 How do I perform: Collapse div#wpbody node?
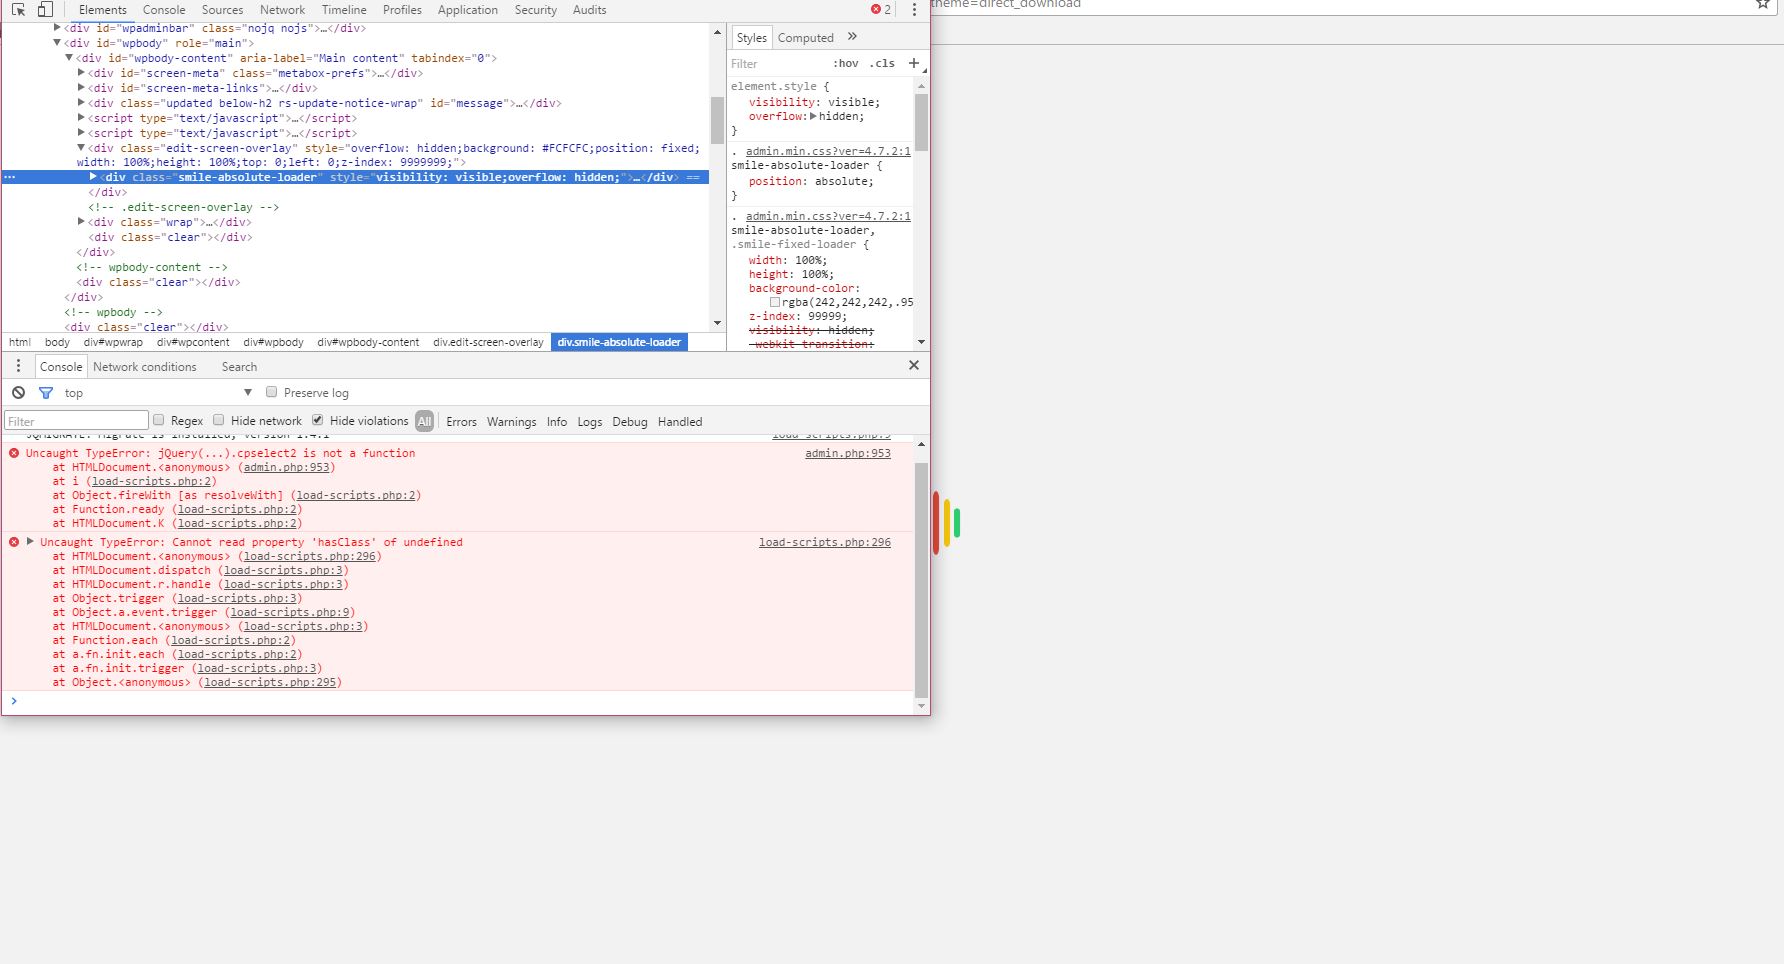tap(57, 43)
